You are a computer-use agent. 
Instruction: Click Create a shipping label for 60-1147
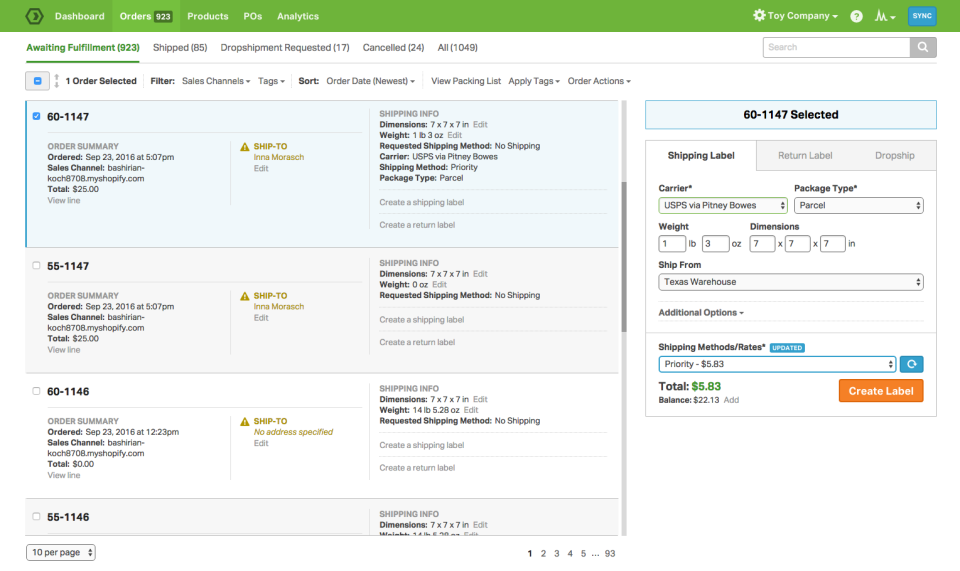point(422,203)
